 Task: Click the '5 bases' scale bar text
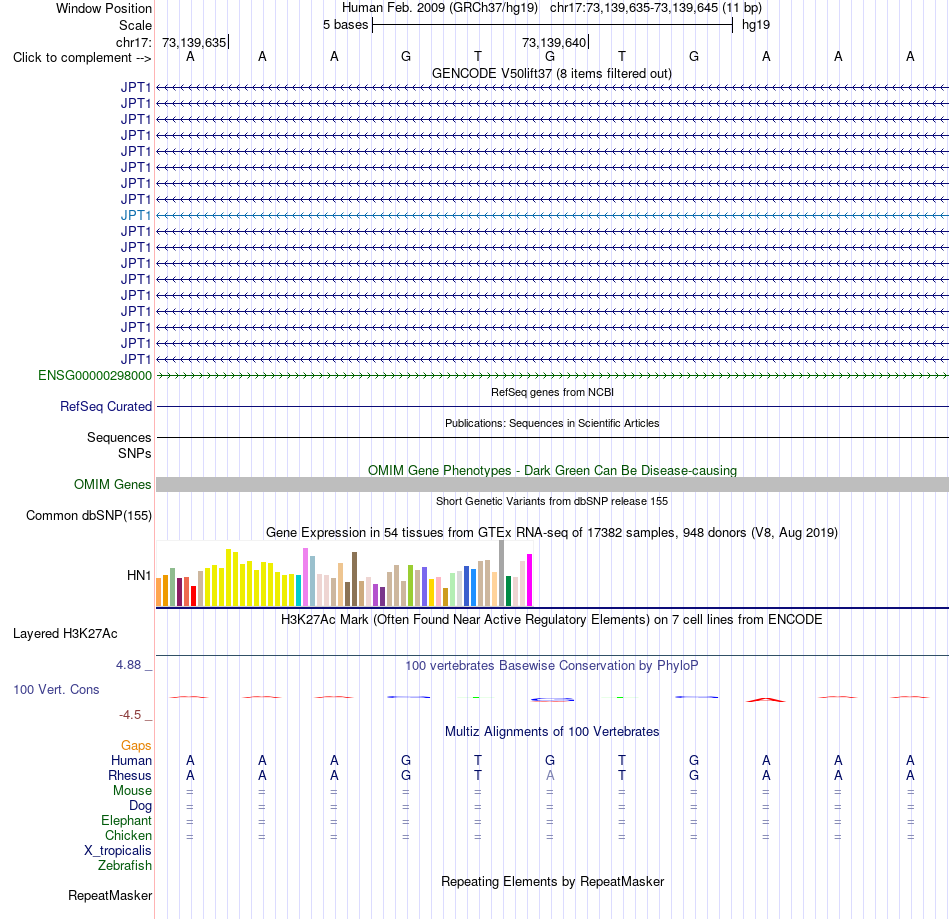[345, 25]
